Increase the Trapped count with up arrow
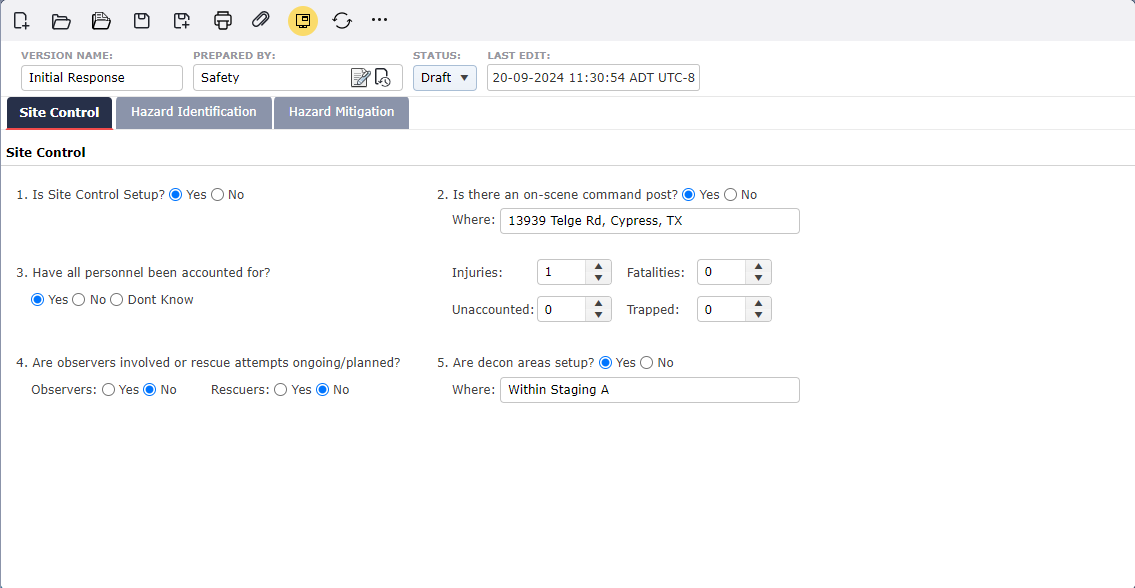This screenshot has height=588, width=1135. click(758, 304)
